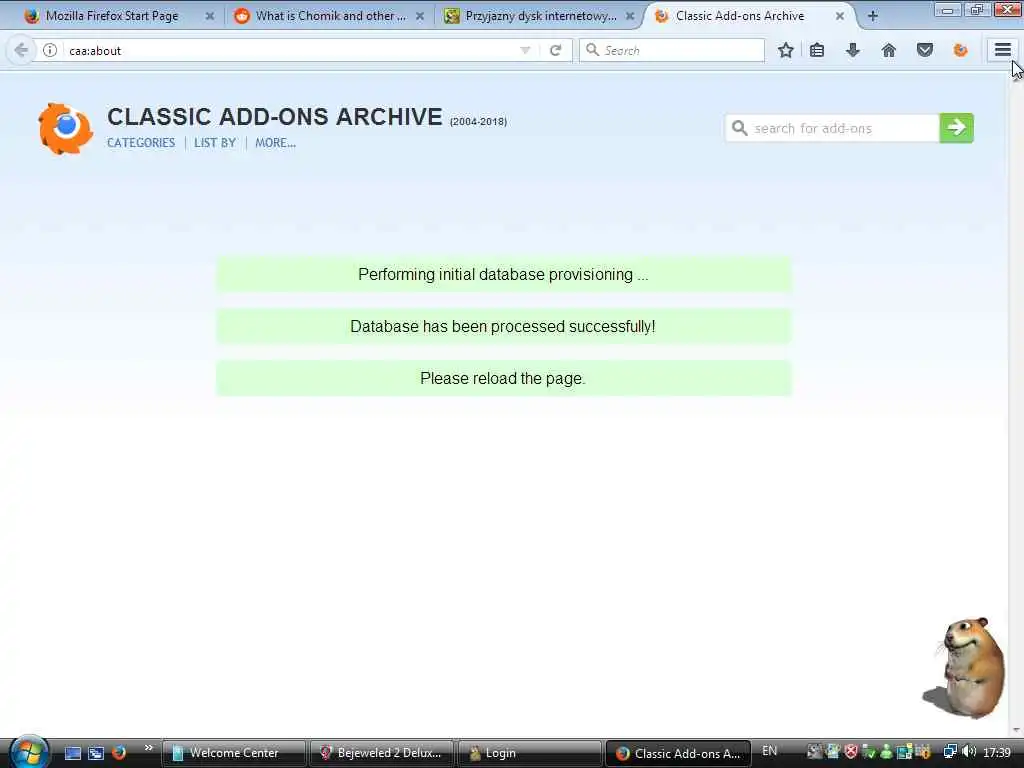Image resolution: width=1024 pixels, height=768 pixels.
Task: Click the CLASSIC ADD-ONS ARCHIVE heading
Action: [x=275, y=117]
